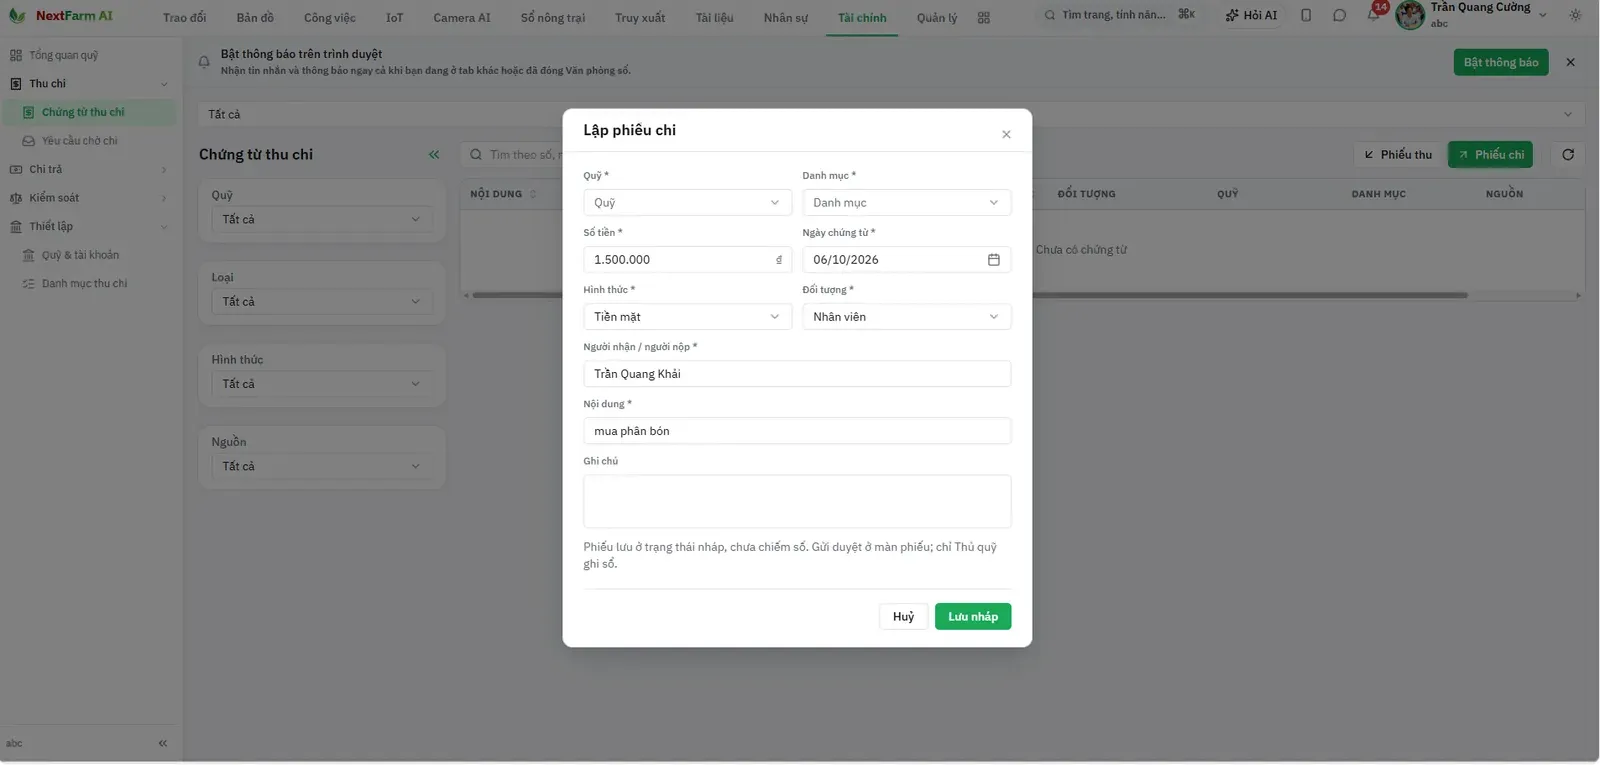The image size is (1600, 765).
Task: Click the Tổng quan quỹ sidebar icon
Action: [15, 55]
